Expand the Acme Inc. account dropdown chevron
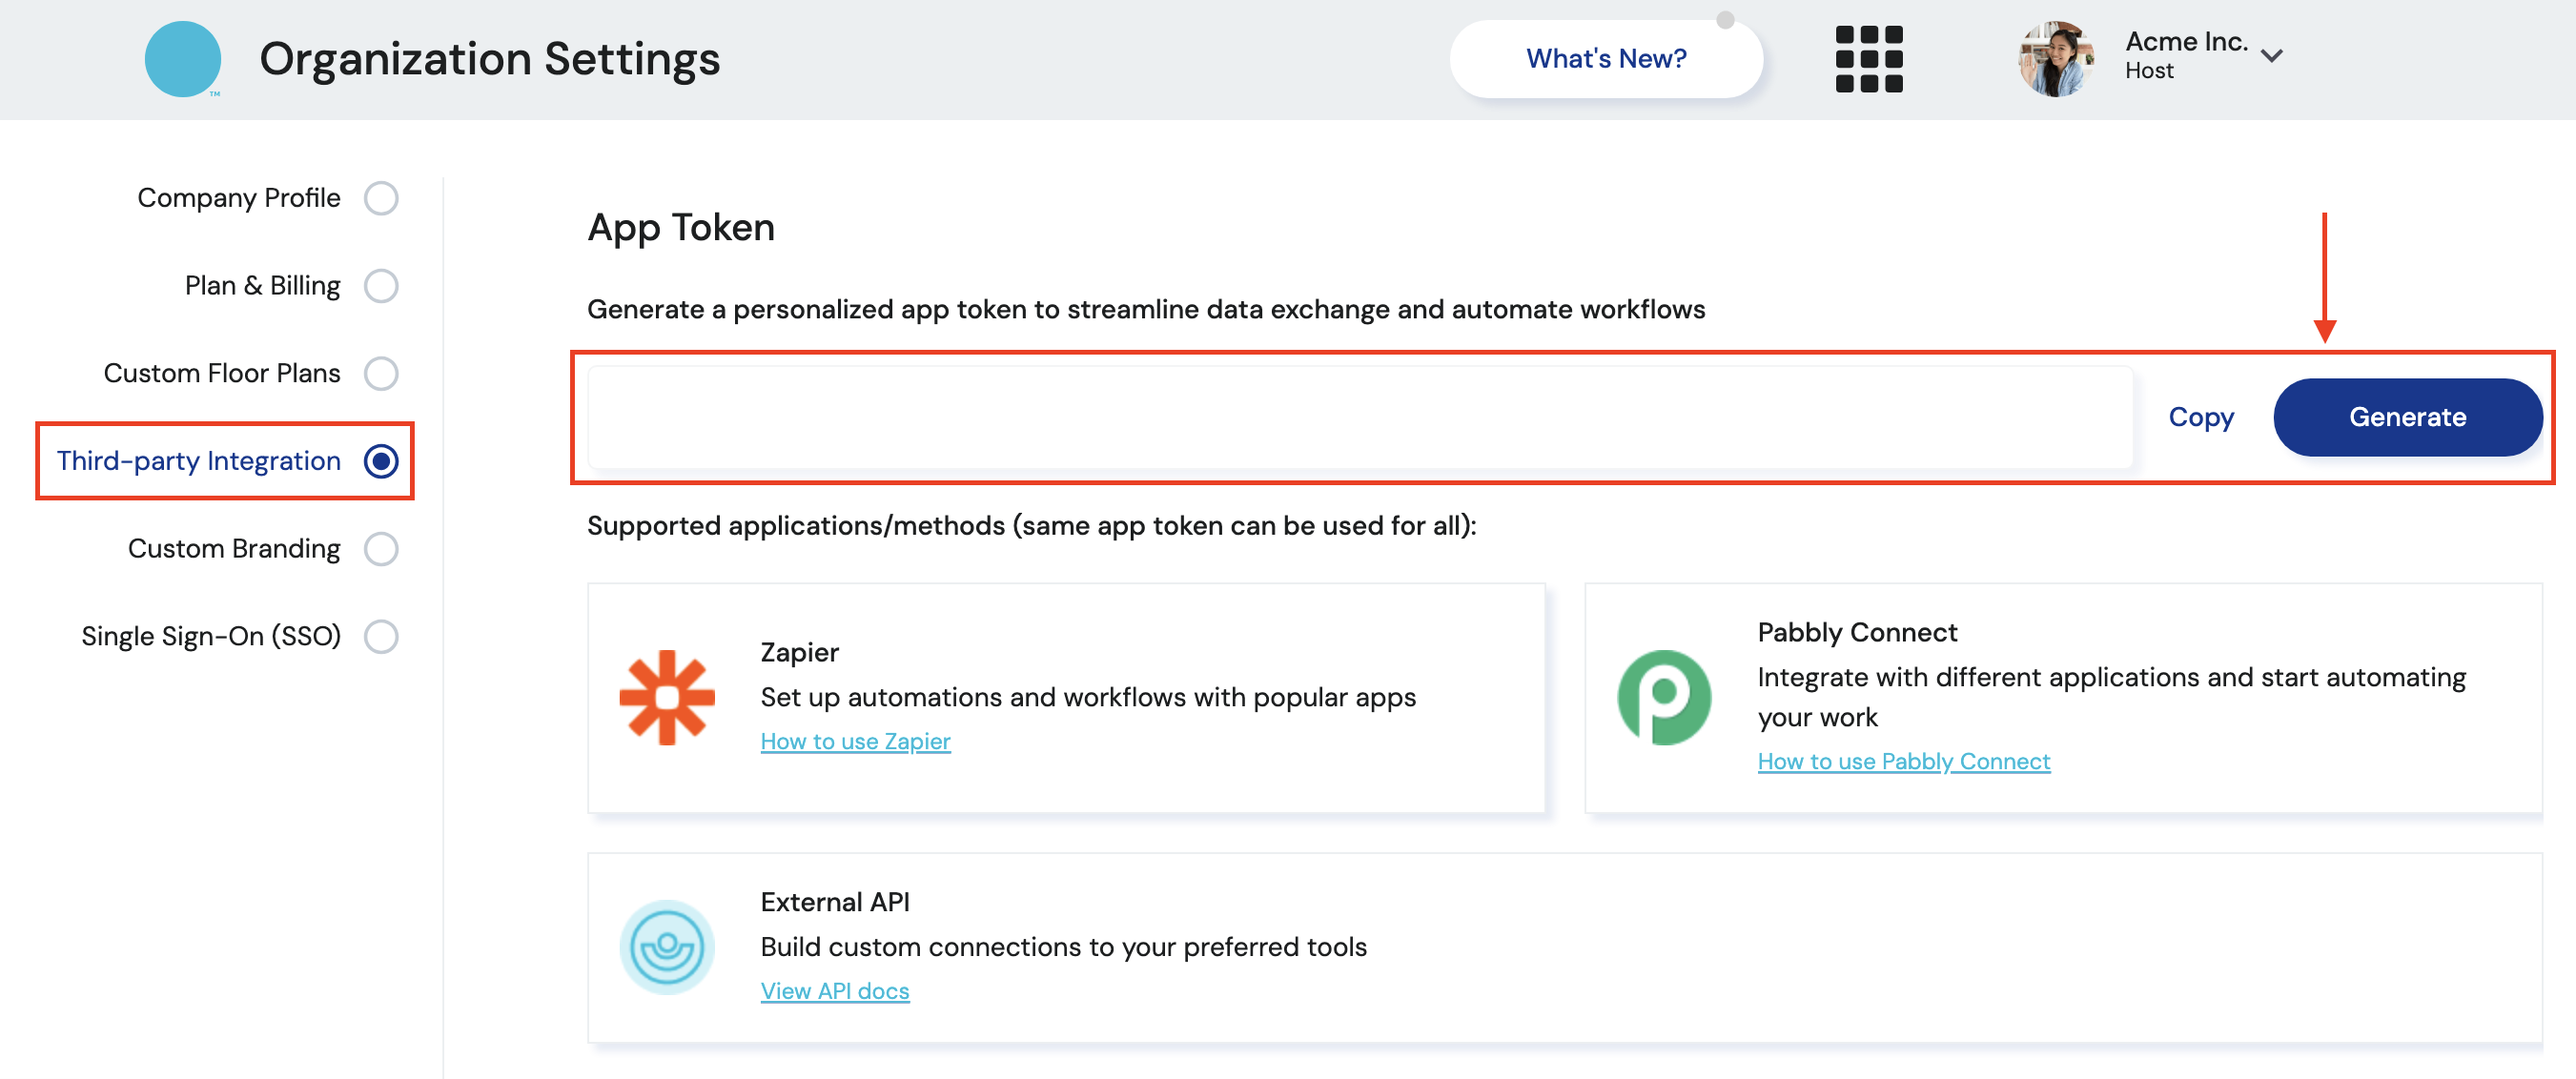This screenshot has height=1079, width=2576. click(x=2271, y=56)
